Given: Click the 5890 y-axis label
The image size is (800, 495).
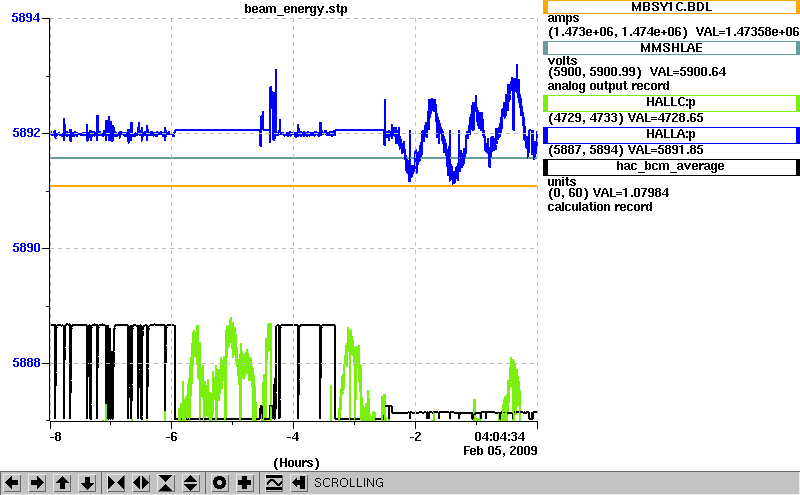Looking at the screenshot, I should [x=26, y=248].
